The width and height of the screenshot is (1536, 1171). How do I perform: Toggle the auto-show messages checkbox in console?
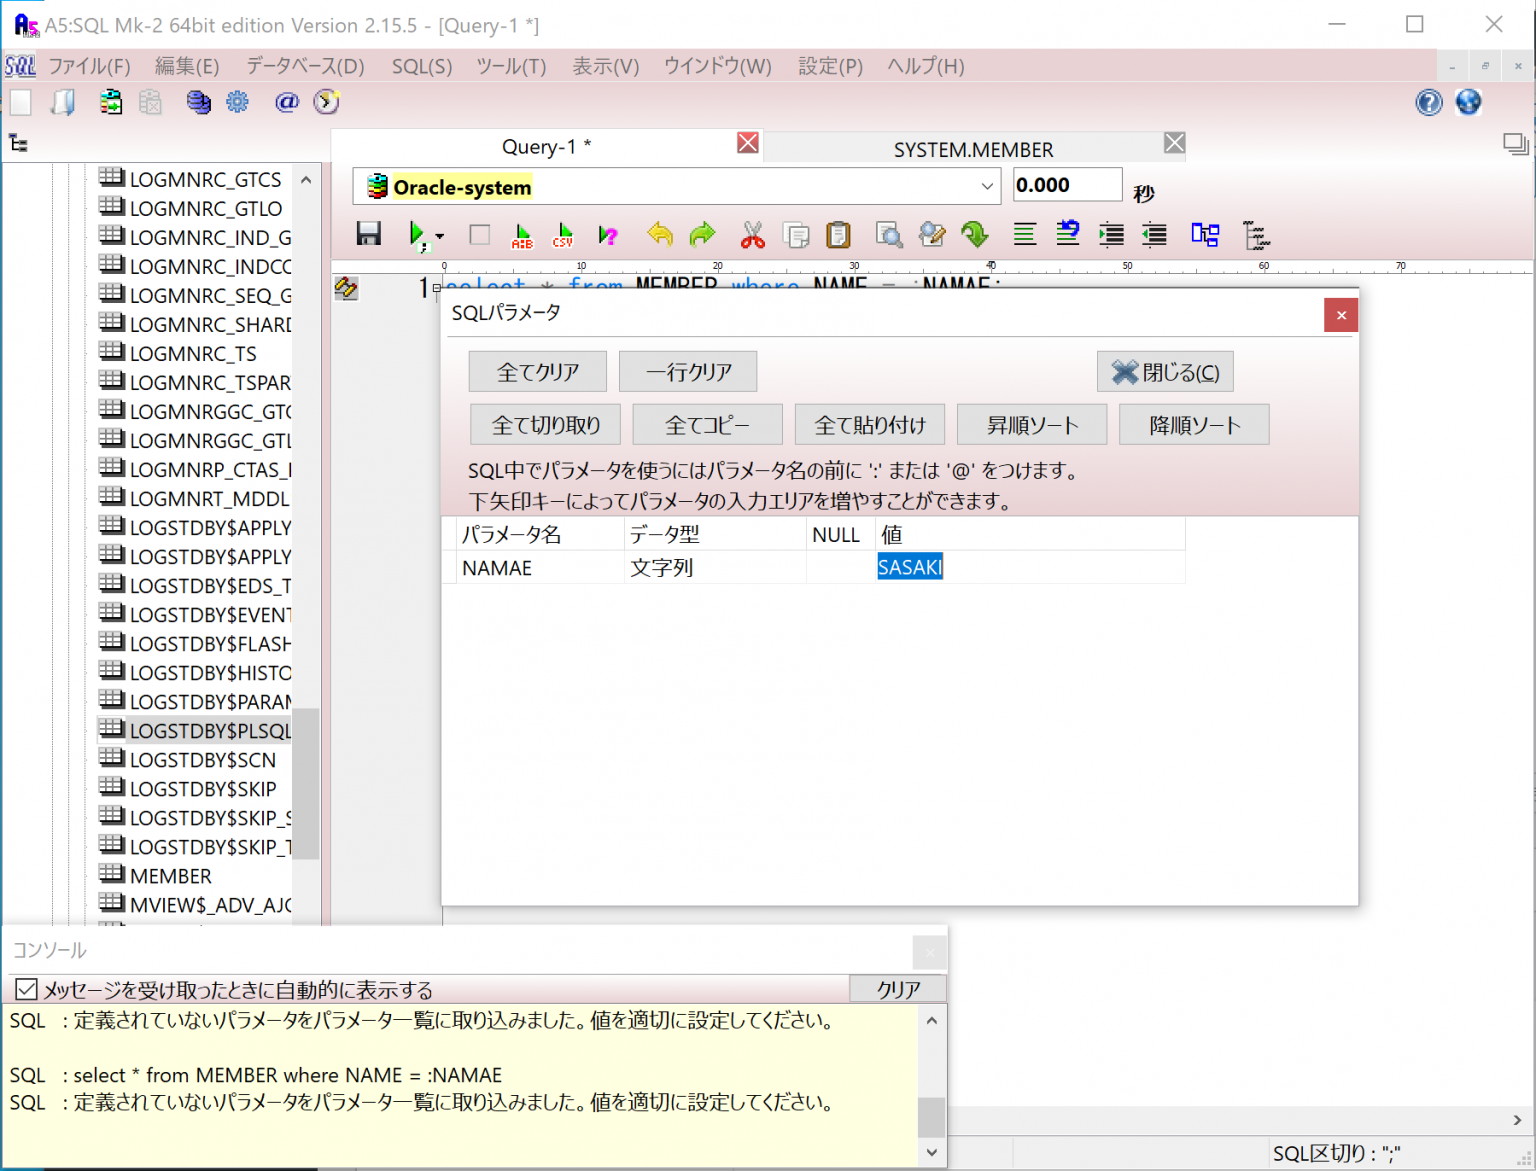click(x=26, y=989)
